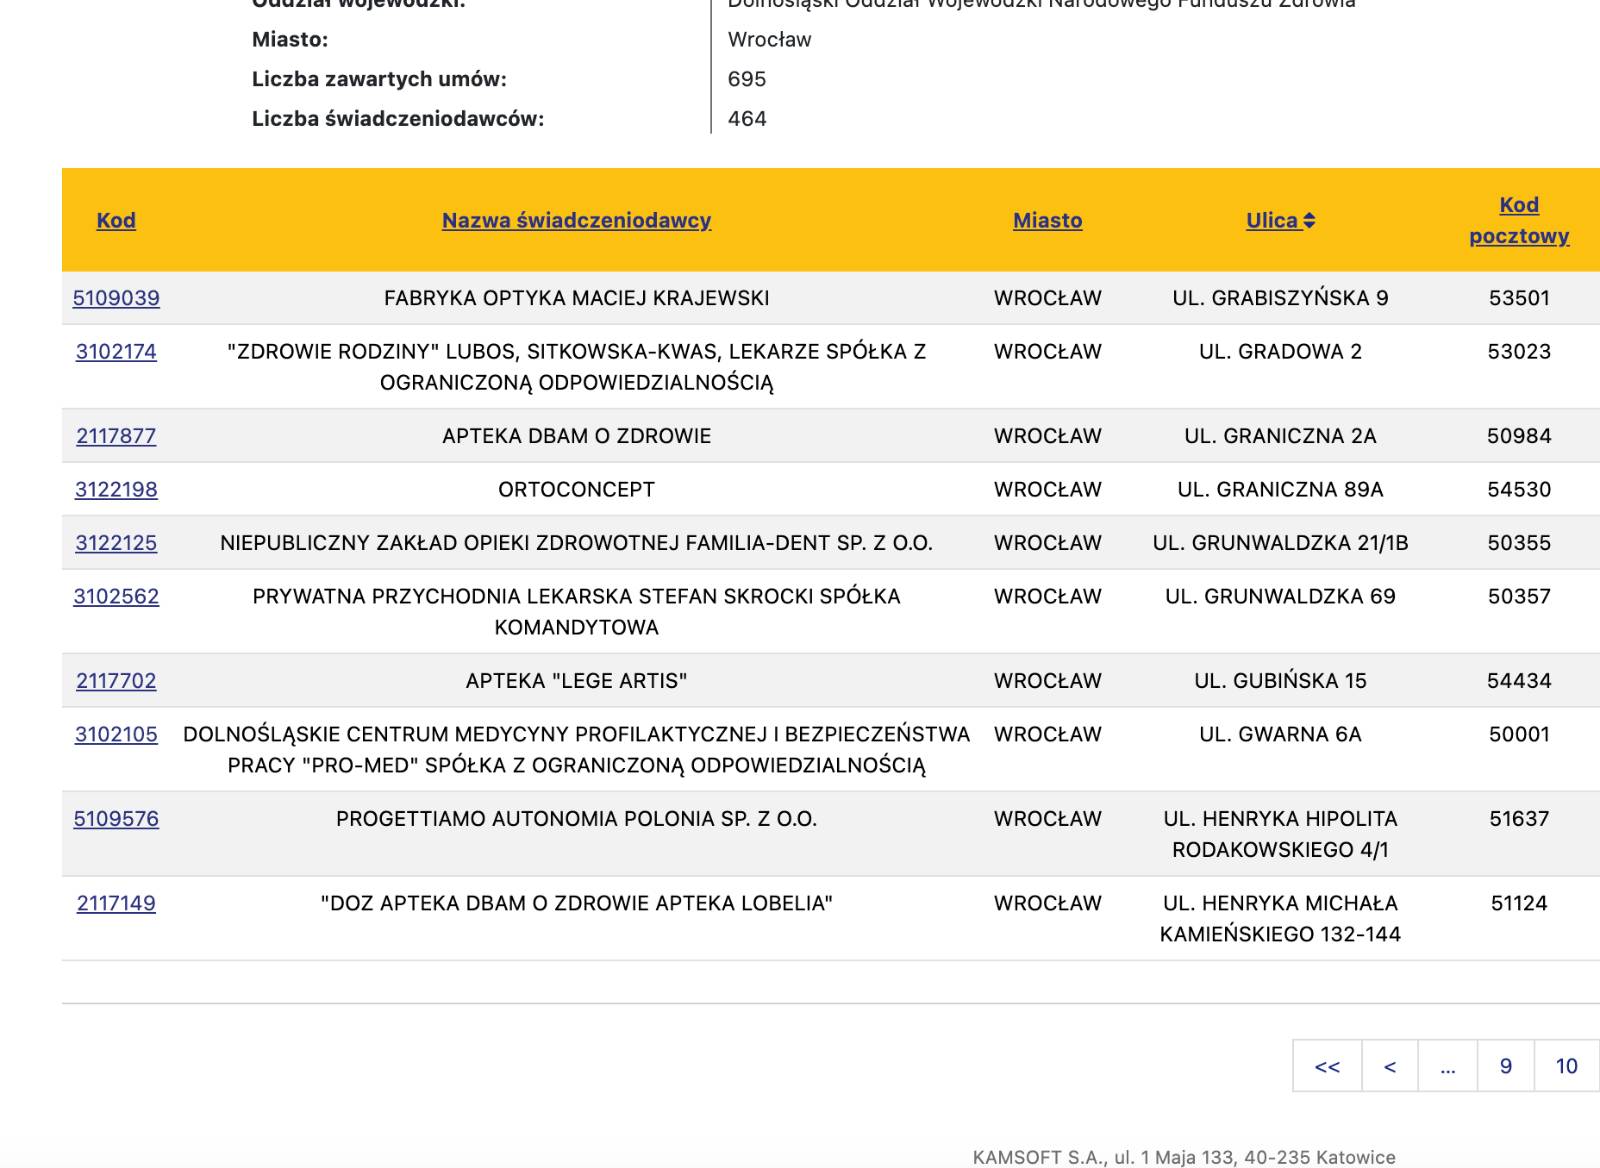1600x1168 pixels.
Task: Open provider code 2117877 link
Action: (116, 436)
